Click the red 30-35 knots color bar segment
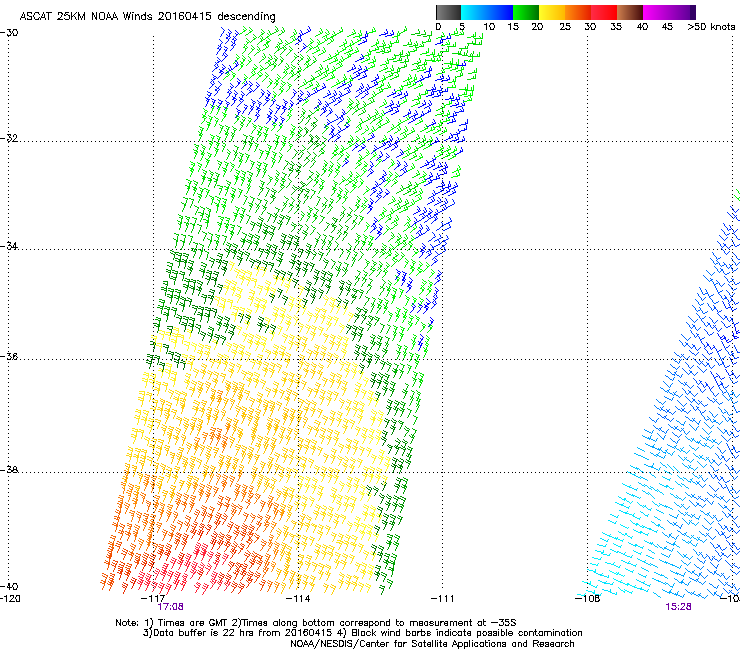The height and width of the screenshot is (650, 740). [604, 12]
